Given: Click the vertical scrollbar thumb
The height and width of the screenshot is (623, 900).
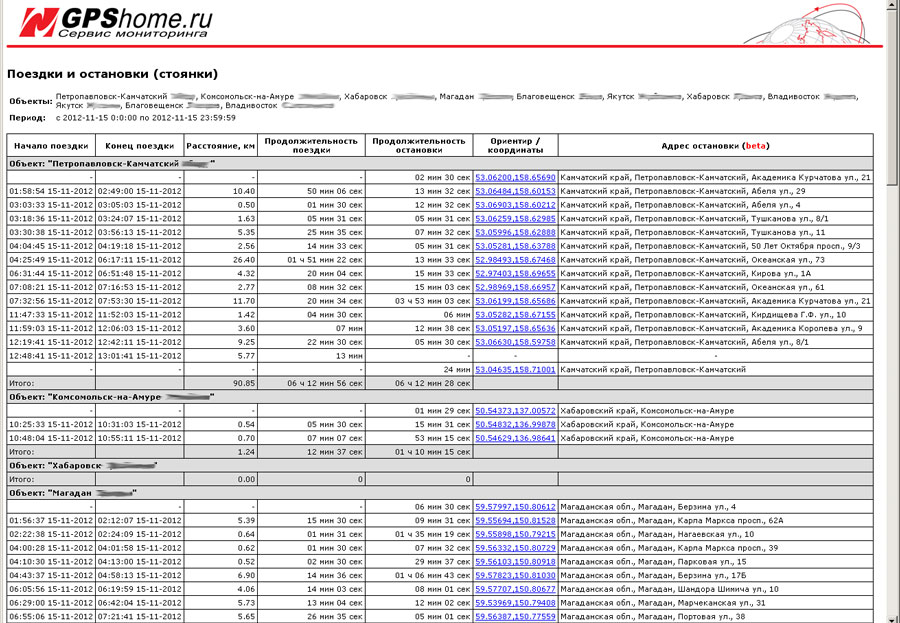Looking at the screenshot, I should (x=893, y=98).
